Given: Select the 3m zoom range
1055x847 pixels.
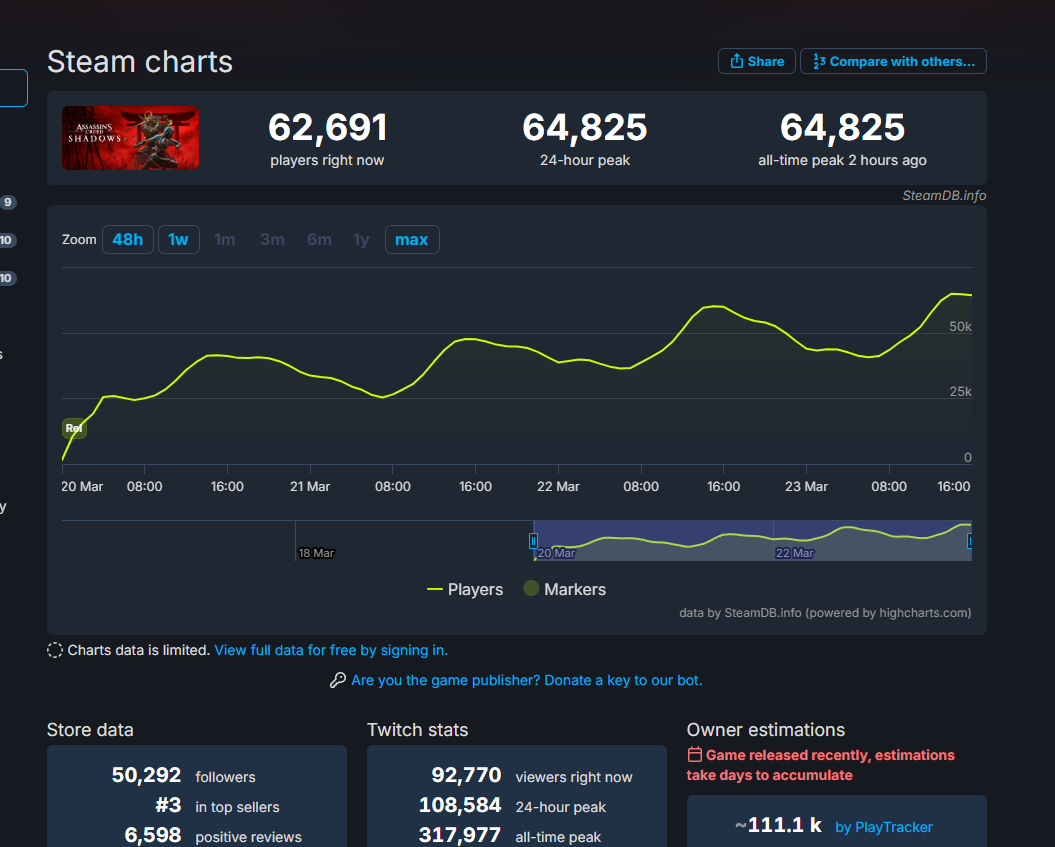Looking at the screenshot, I should (x=272, y=240).
